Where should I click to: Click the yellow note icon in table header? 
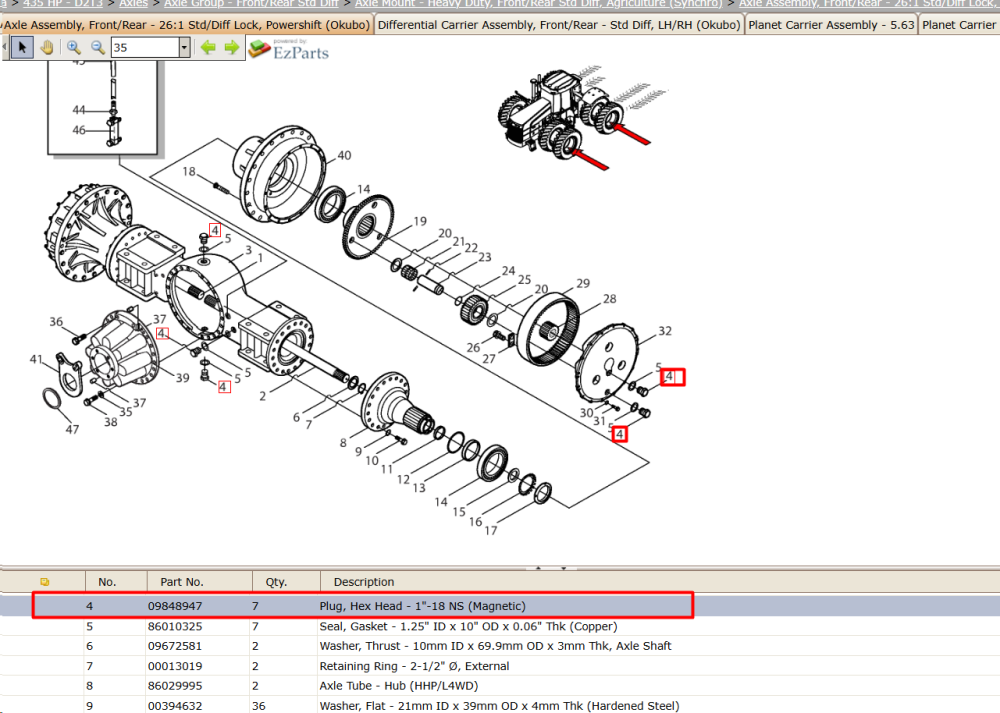click(x=44, y=582)
